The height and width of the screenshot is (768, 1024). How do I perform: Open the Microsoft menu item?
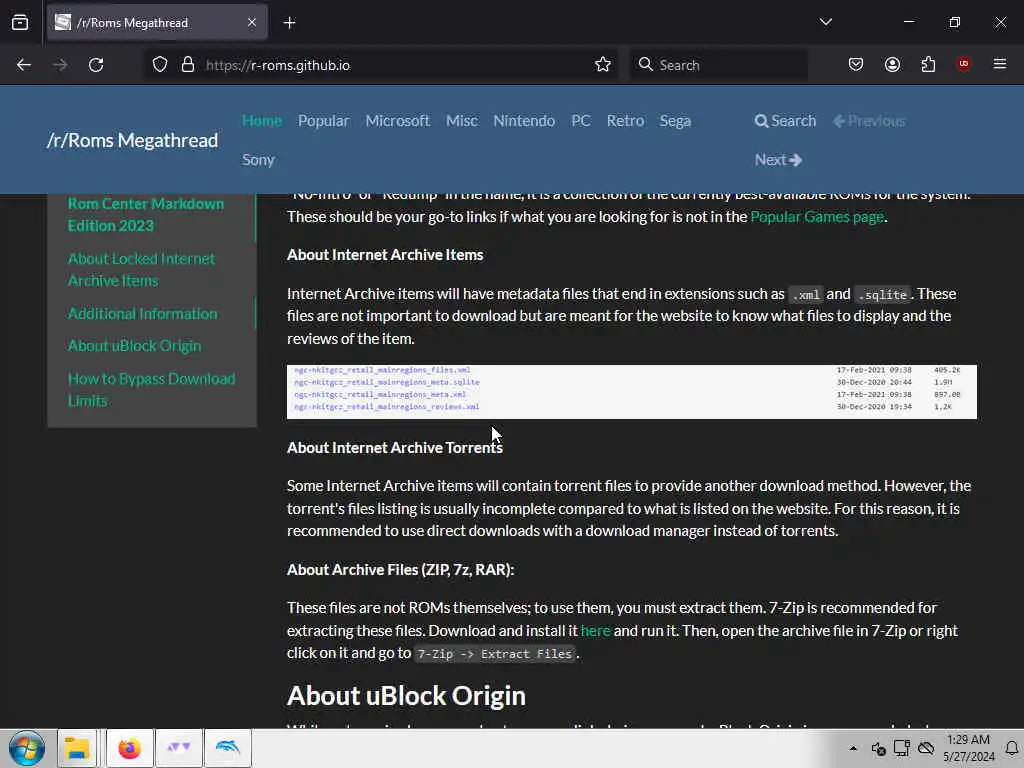(x=398, y=121)
